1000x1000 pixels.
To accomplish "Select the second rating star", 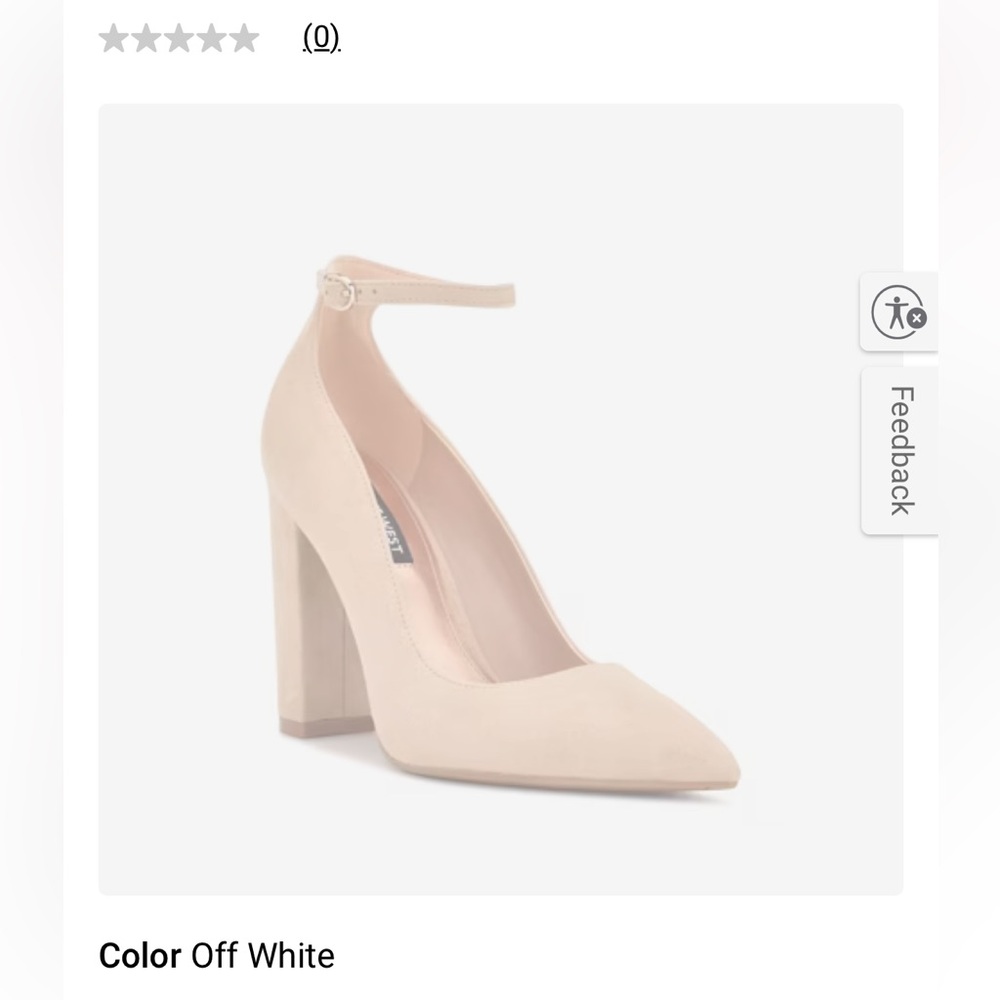I will click(x=146, y=38).
